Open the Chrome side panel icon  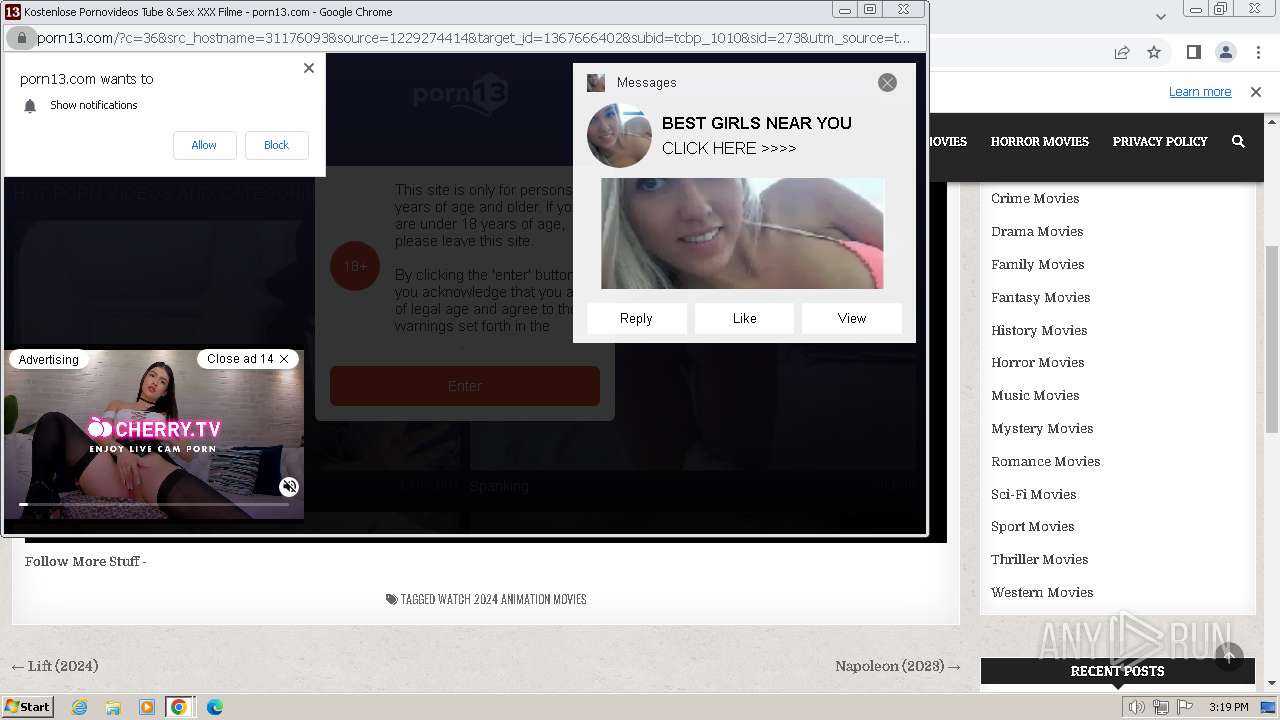1193,52
